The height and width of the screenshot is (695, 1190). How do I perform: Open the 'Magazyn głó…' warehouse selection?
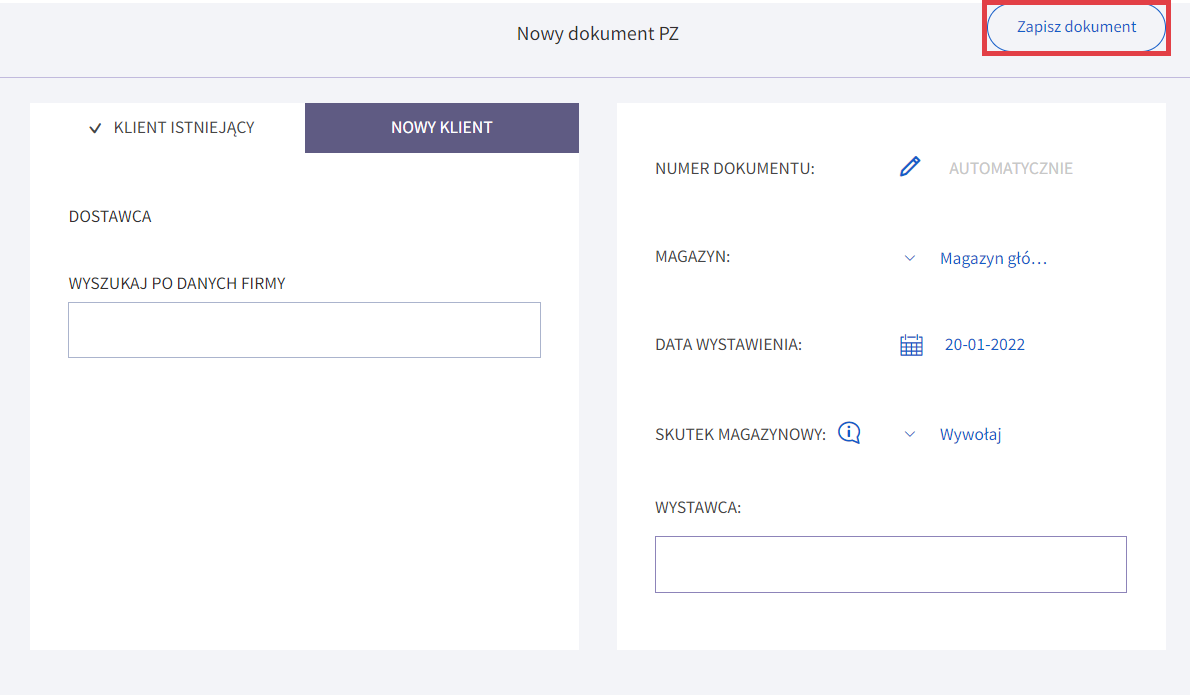pyautogui.click(x=993, y=258)
